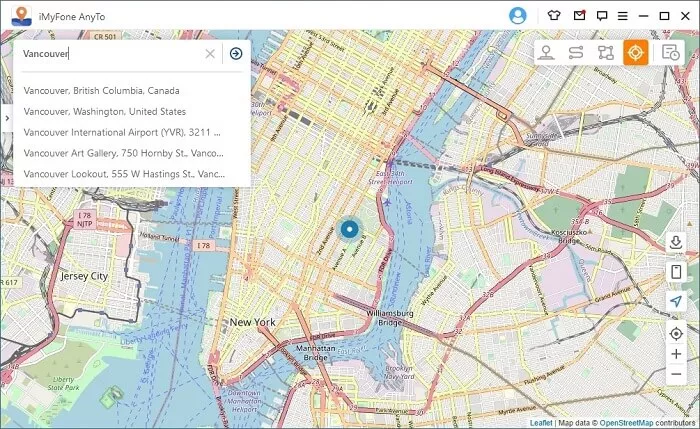Minimize the iMyFone AnyTo window
The image size is (700, 429).
643,16
